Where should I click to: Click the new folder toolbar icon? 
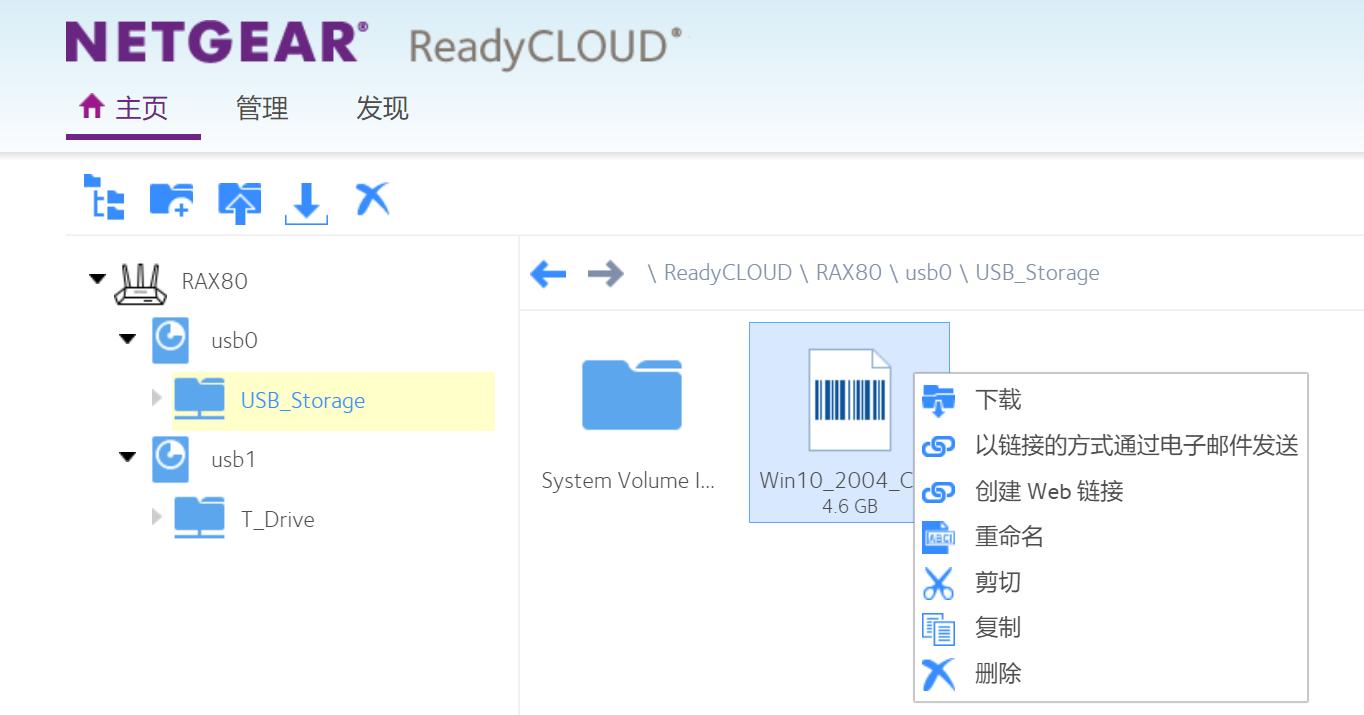pyautogui.click(x=171, y=200)
